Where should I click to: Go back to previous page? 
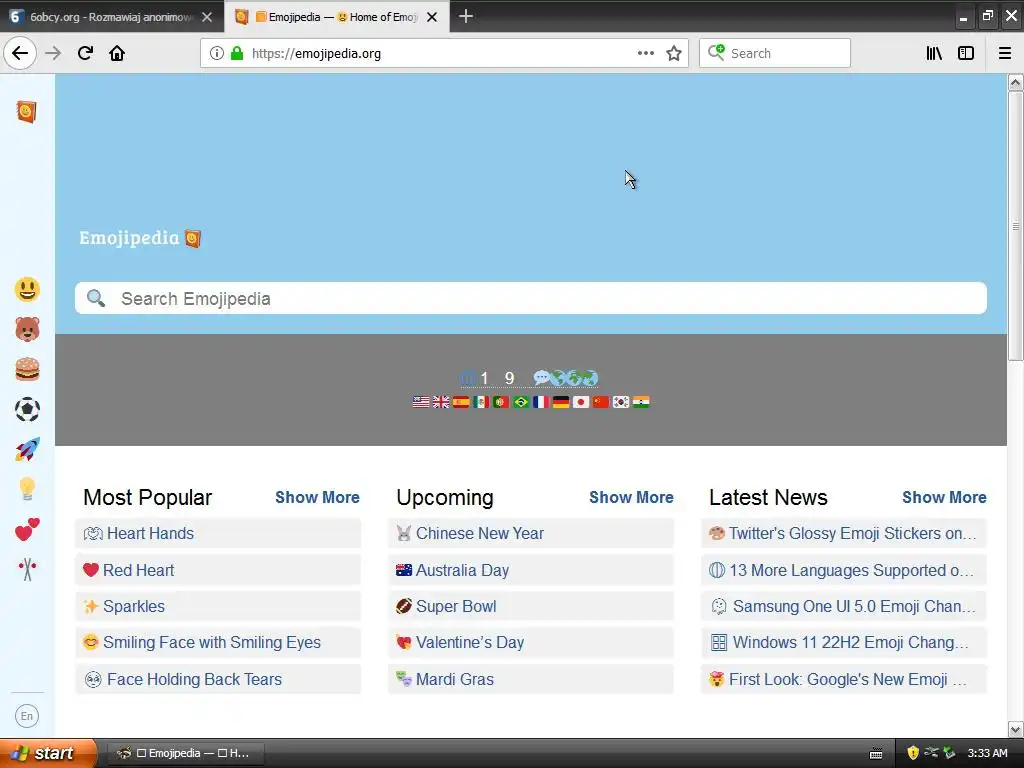click(20, 53)
